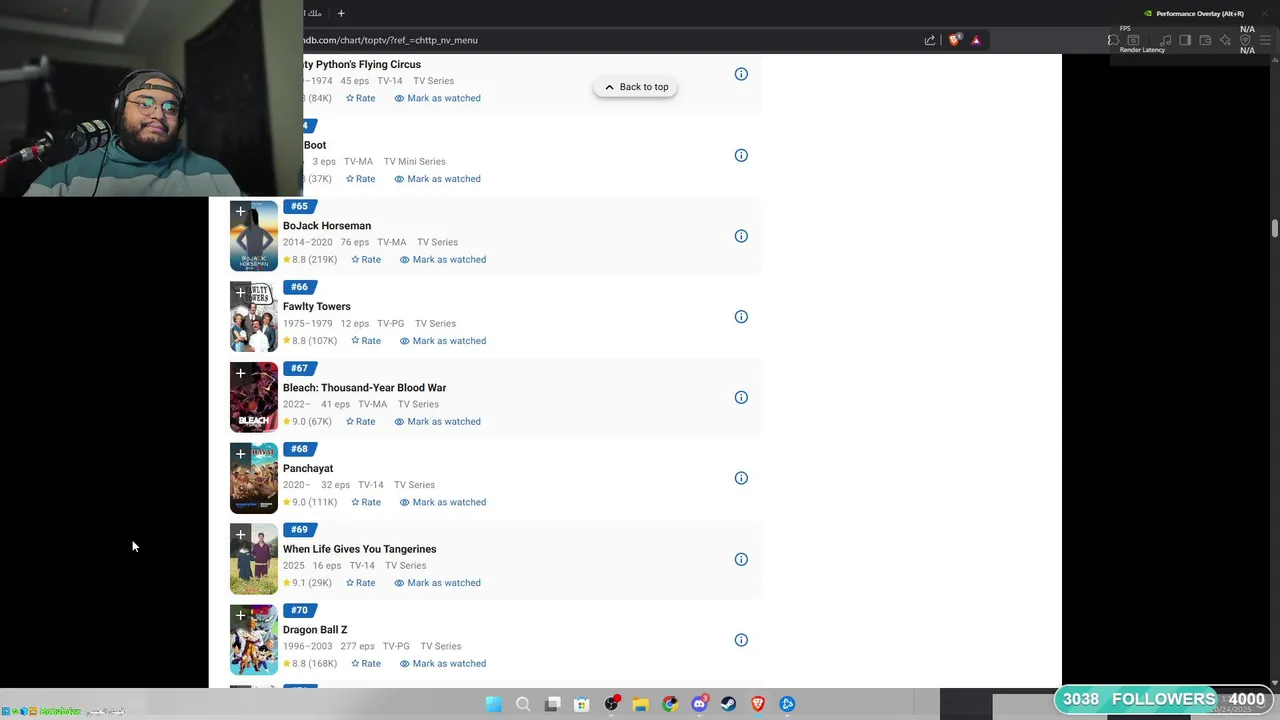Rate Fawlty Towers
Image resolution: width=1280 pixels, height=720 pixels.
pyautogui.click(x=366, y=341)
